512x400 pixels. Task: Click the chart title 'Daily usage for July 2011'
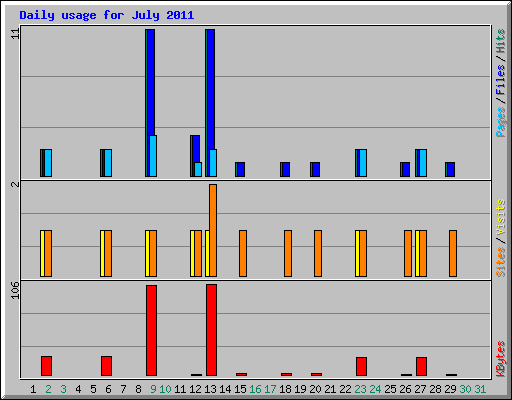click(x=107, y=15)
